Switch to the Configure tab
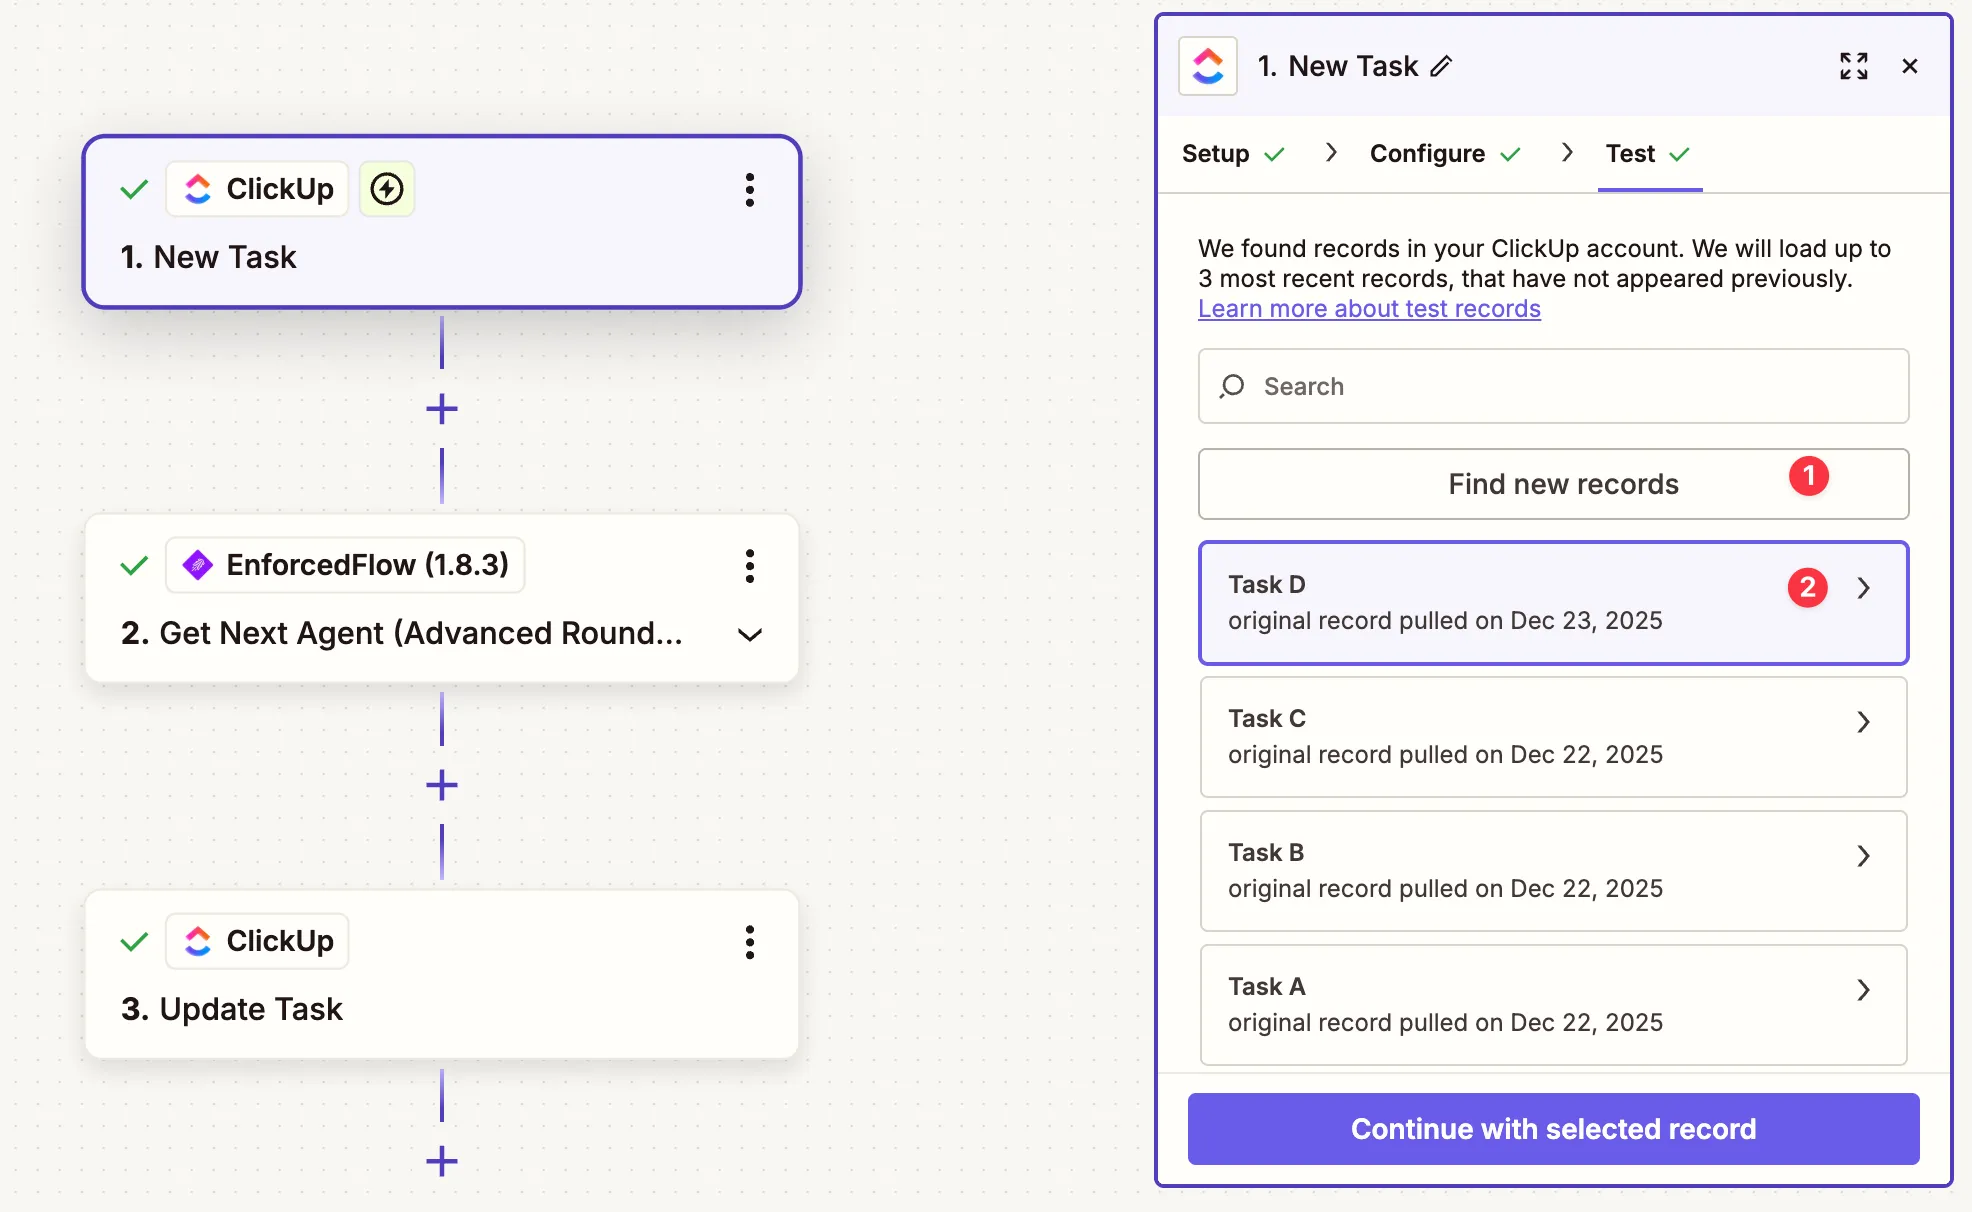 [1428, 153]
